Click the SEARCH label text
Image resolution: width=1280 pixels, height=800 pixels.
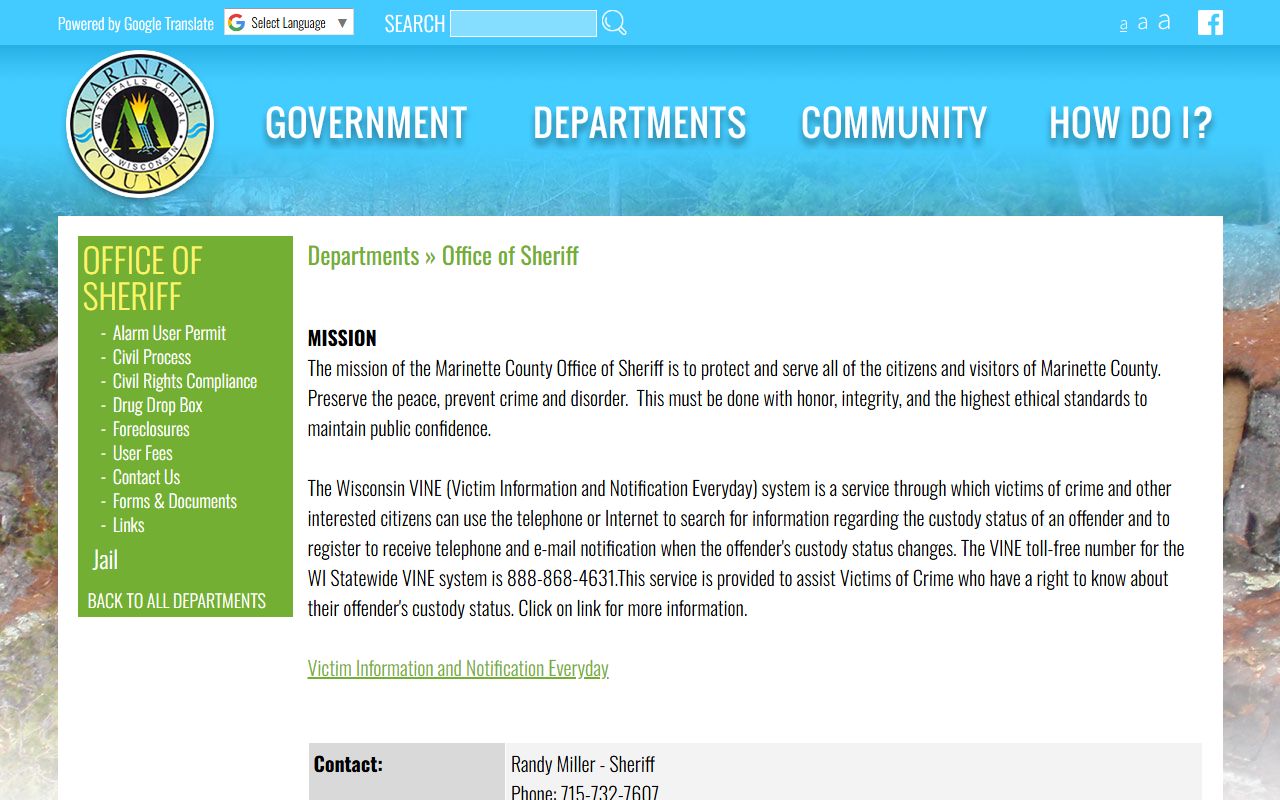click(414, 23)
